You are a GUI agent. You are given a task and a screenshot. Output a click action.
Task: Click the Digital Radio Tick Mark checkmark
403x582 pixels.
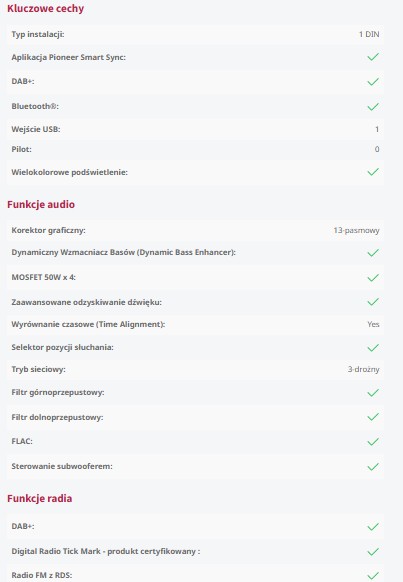(x=373, y=552)
